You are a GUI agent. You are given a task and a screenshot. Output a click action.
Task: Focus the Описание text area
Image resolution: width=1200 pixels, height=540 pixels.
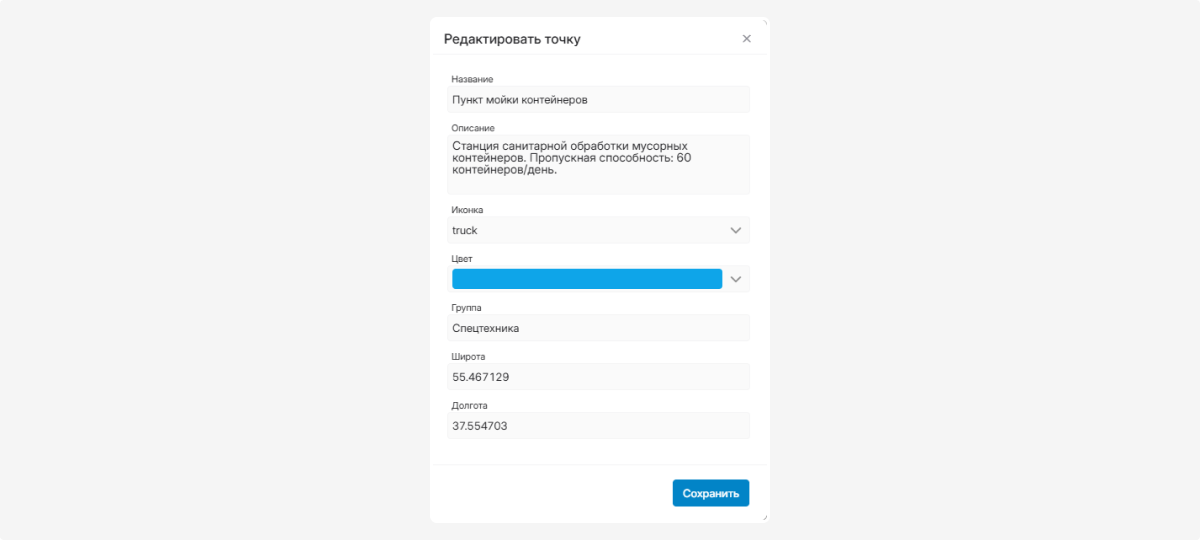click(x=598, y=165)
